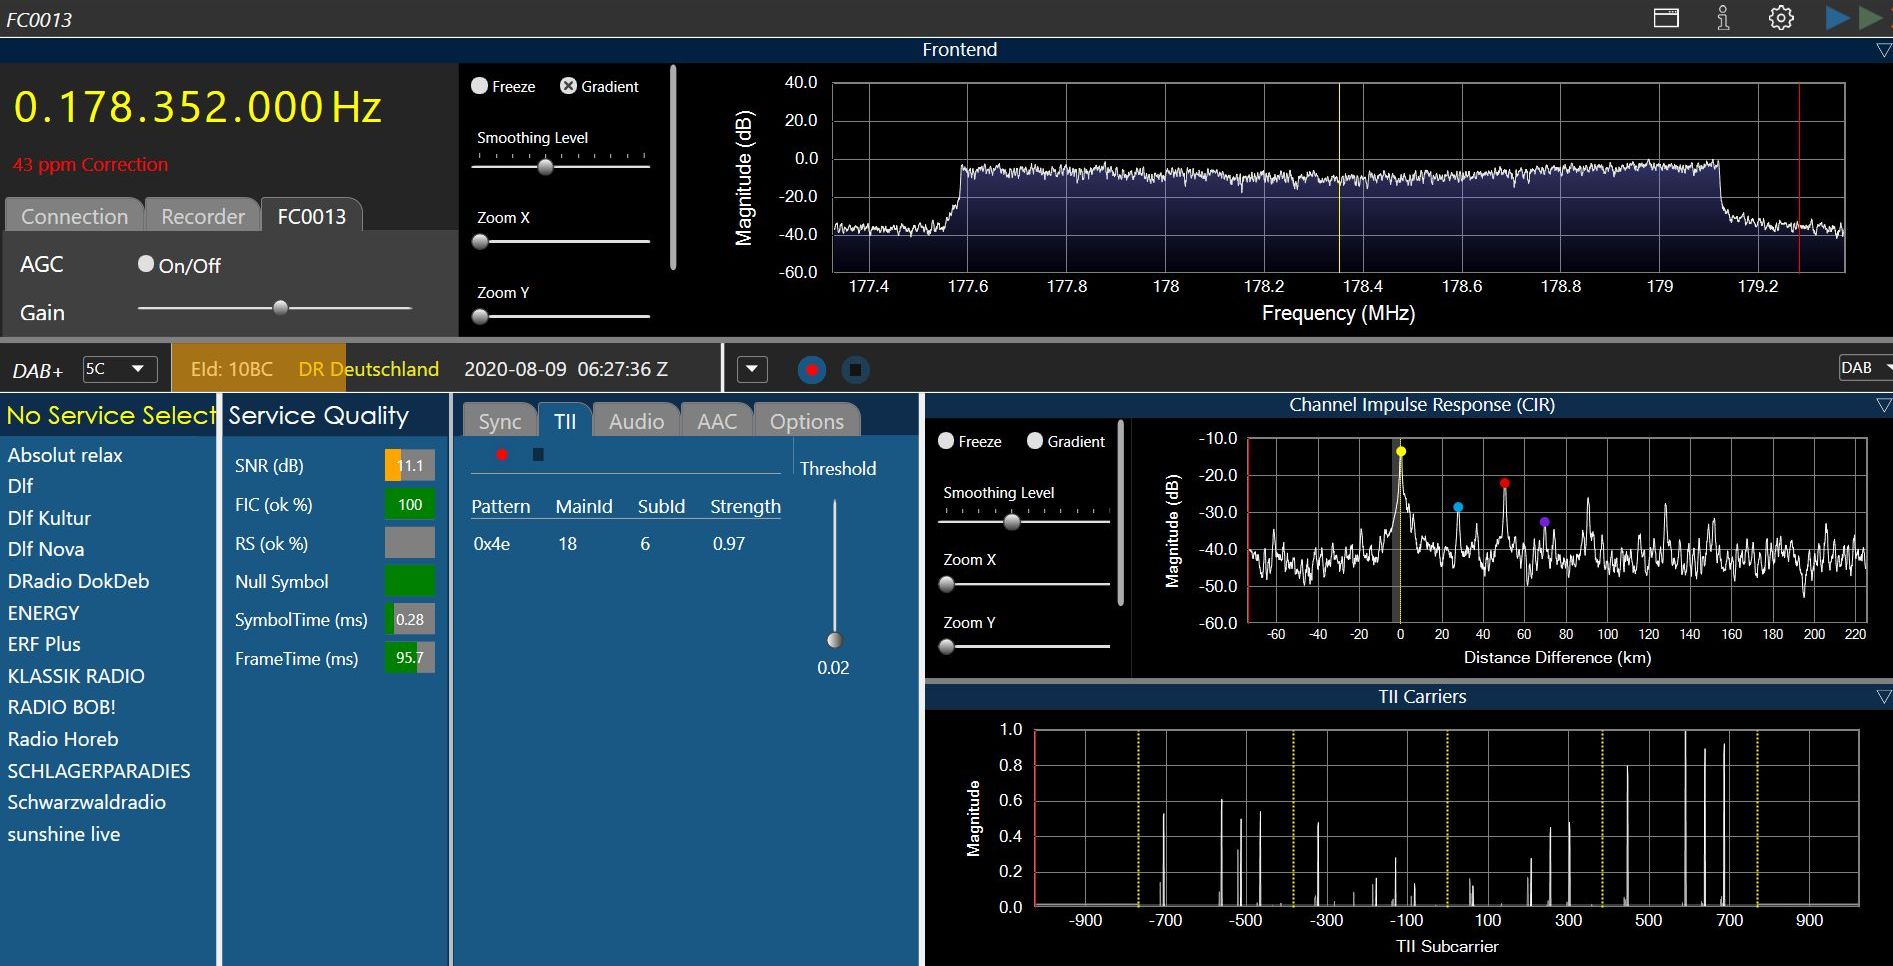The width and height of the screenshot is (1893, 966).
Task: Open the settings gear icon
Action: point(1781,18)
